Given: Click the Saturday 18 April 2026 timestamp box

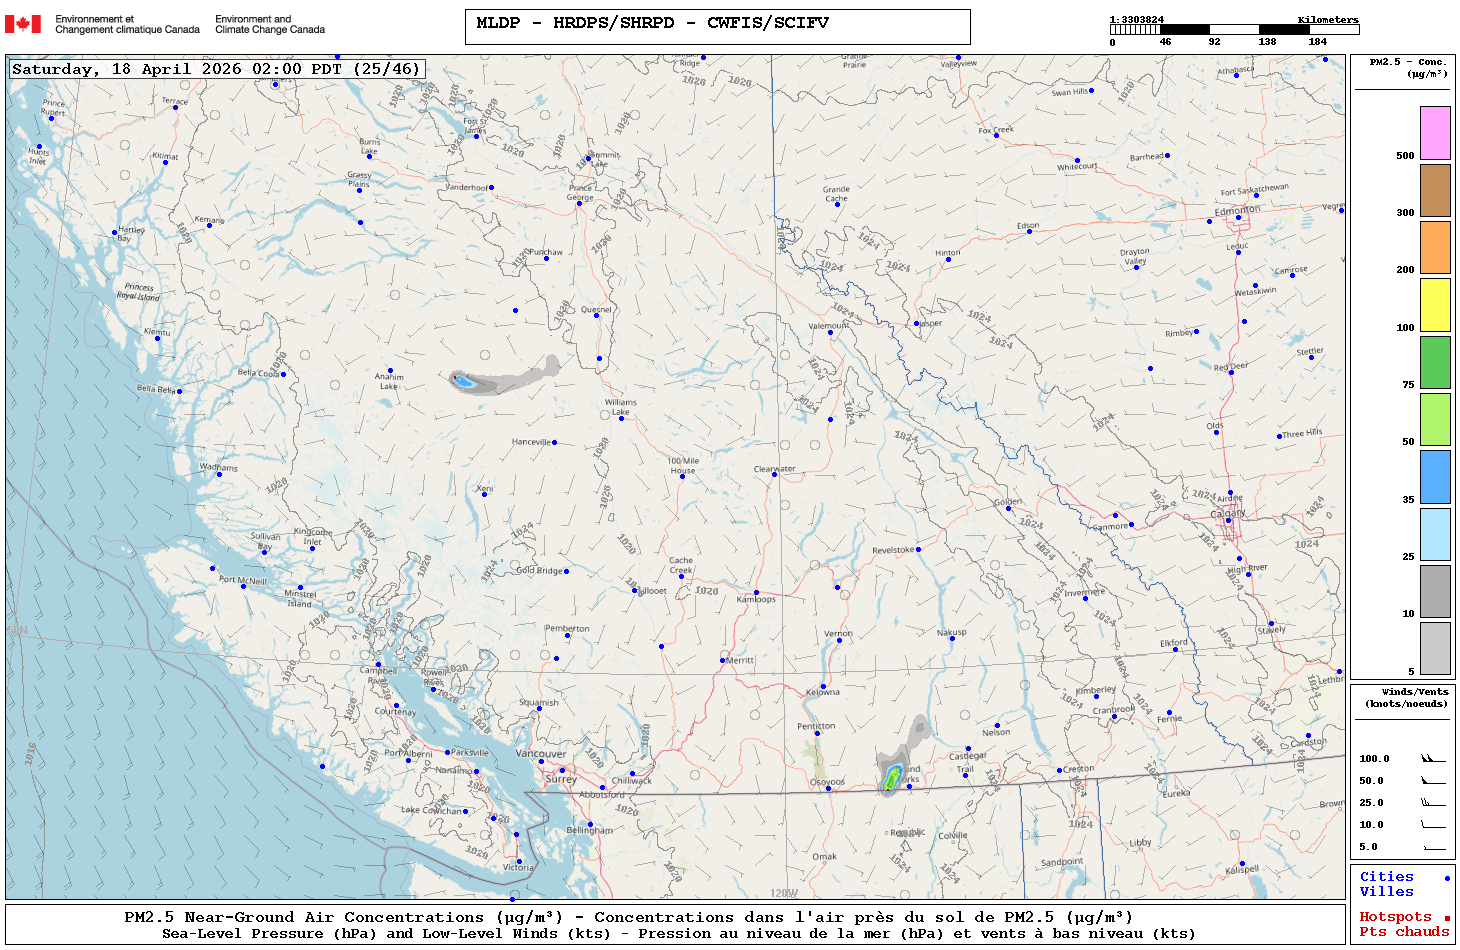Looking at the screenshot, I should [216, 69].
